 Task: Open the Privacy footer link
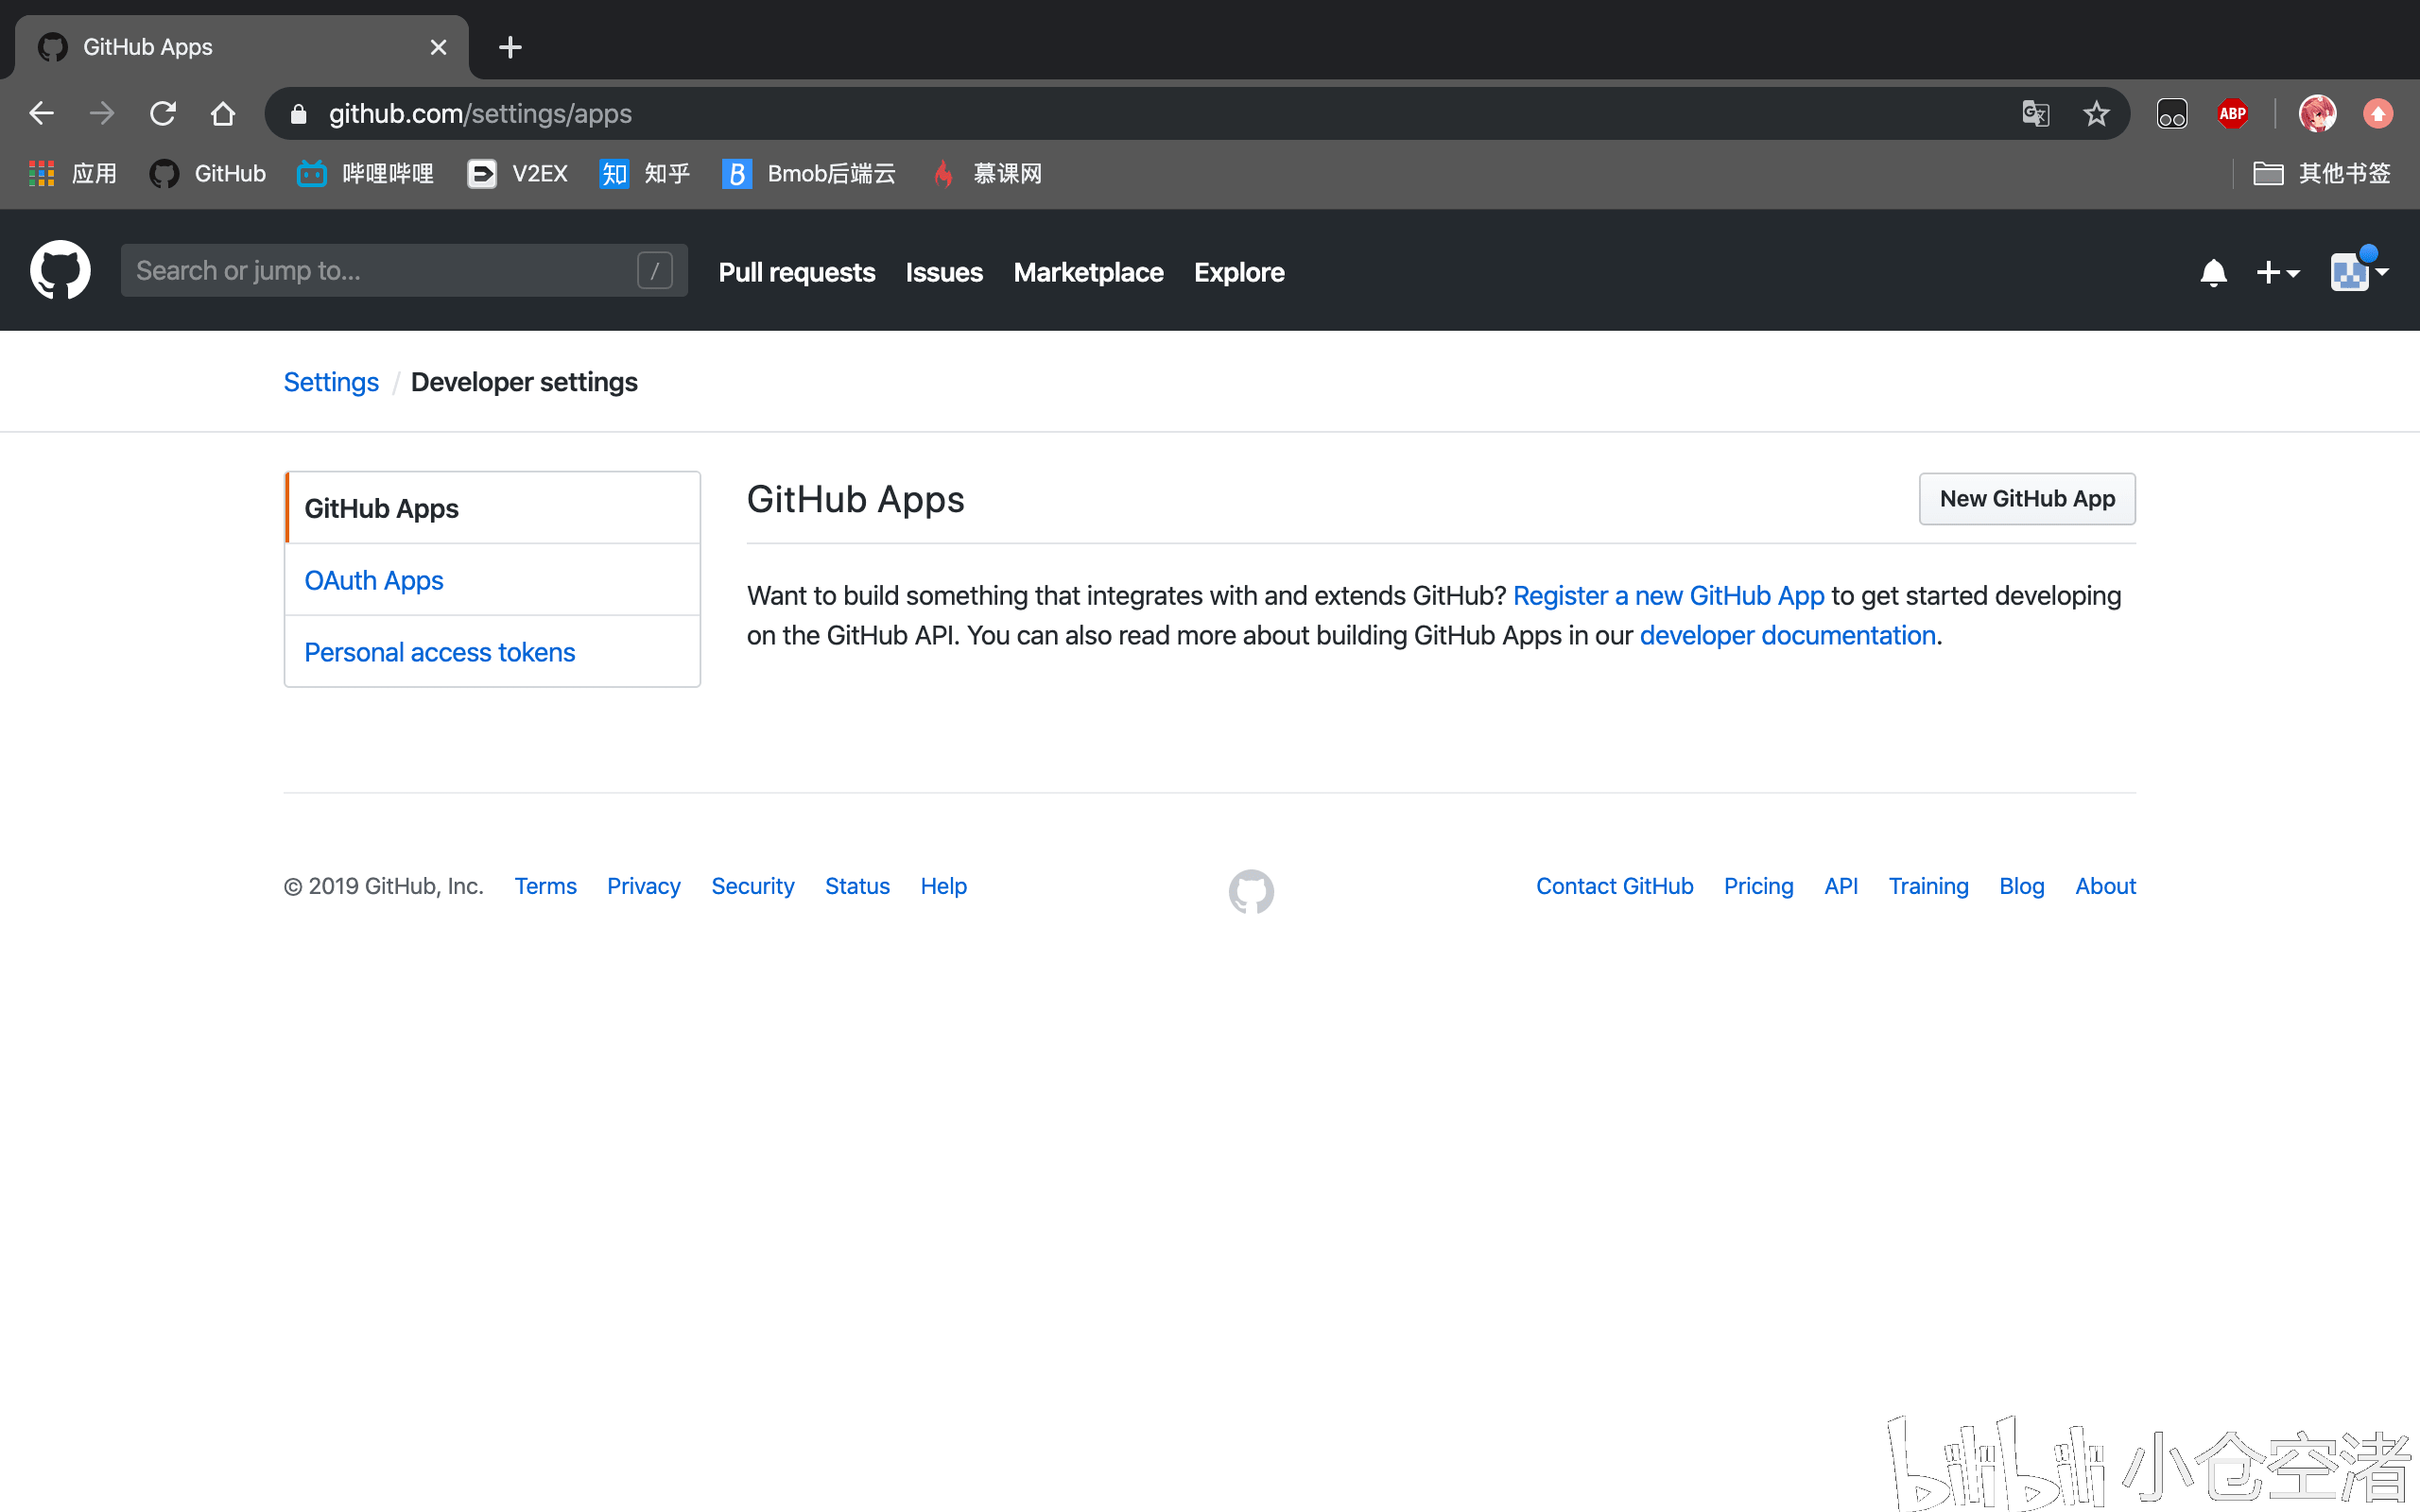coord(643,886)
